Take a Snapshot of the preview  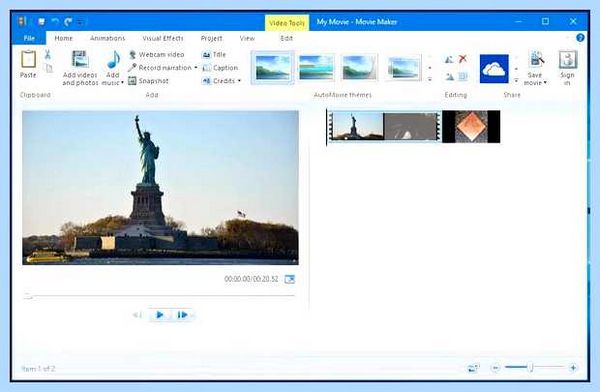coord(148,81)
